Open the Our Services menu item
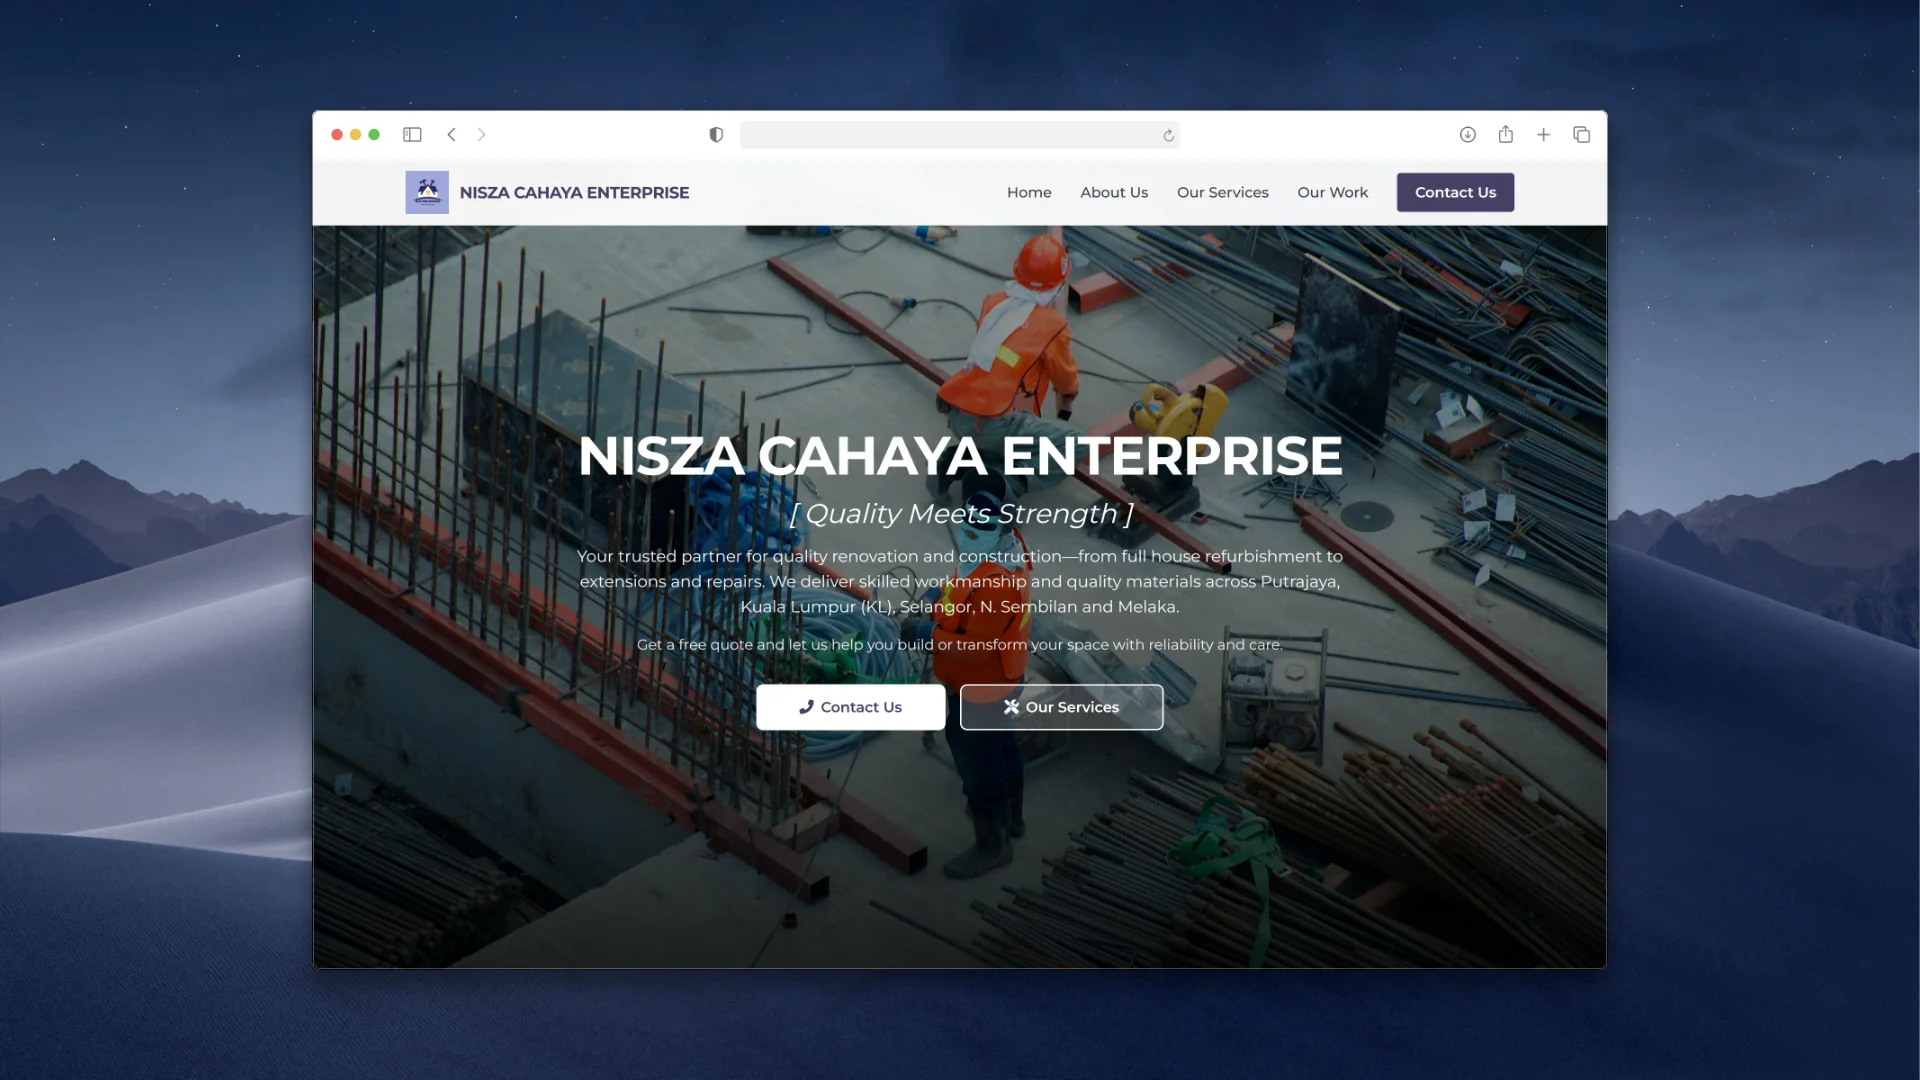The height and width of the screenshot is (1080, 1920). coord(1222,192)
